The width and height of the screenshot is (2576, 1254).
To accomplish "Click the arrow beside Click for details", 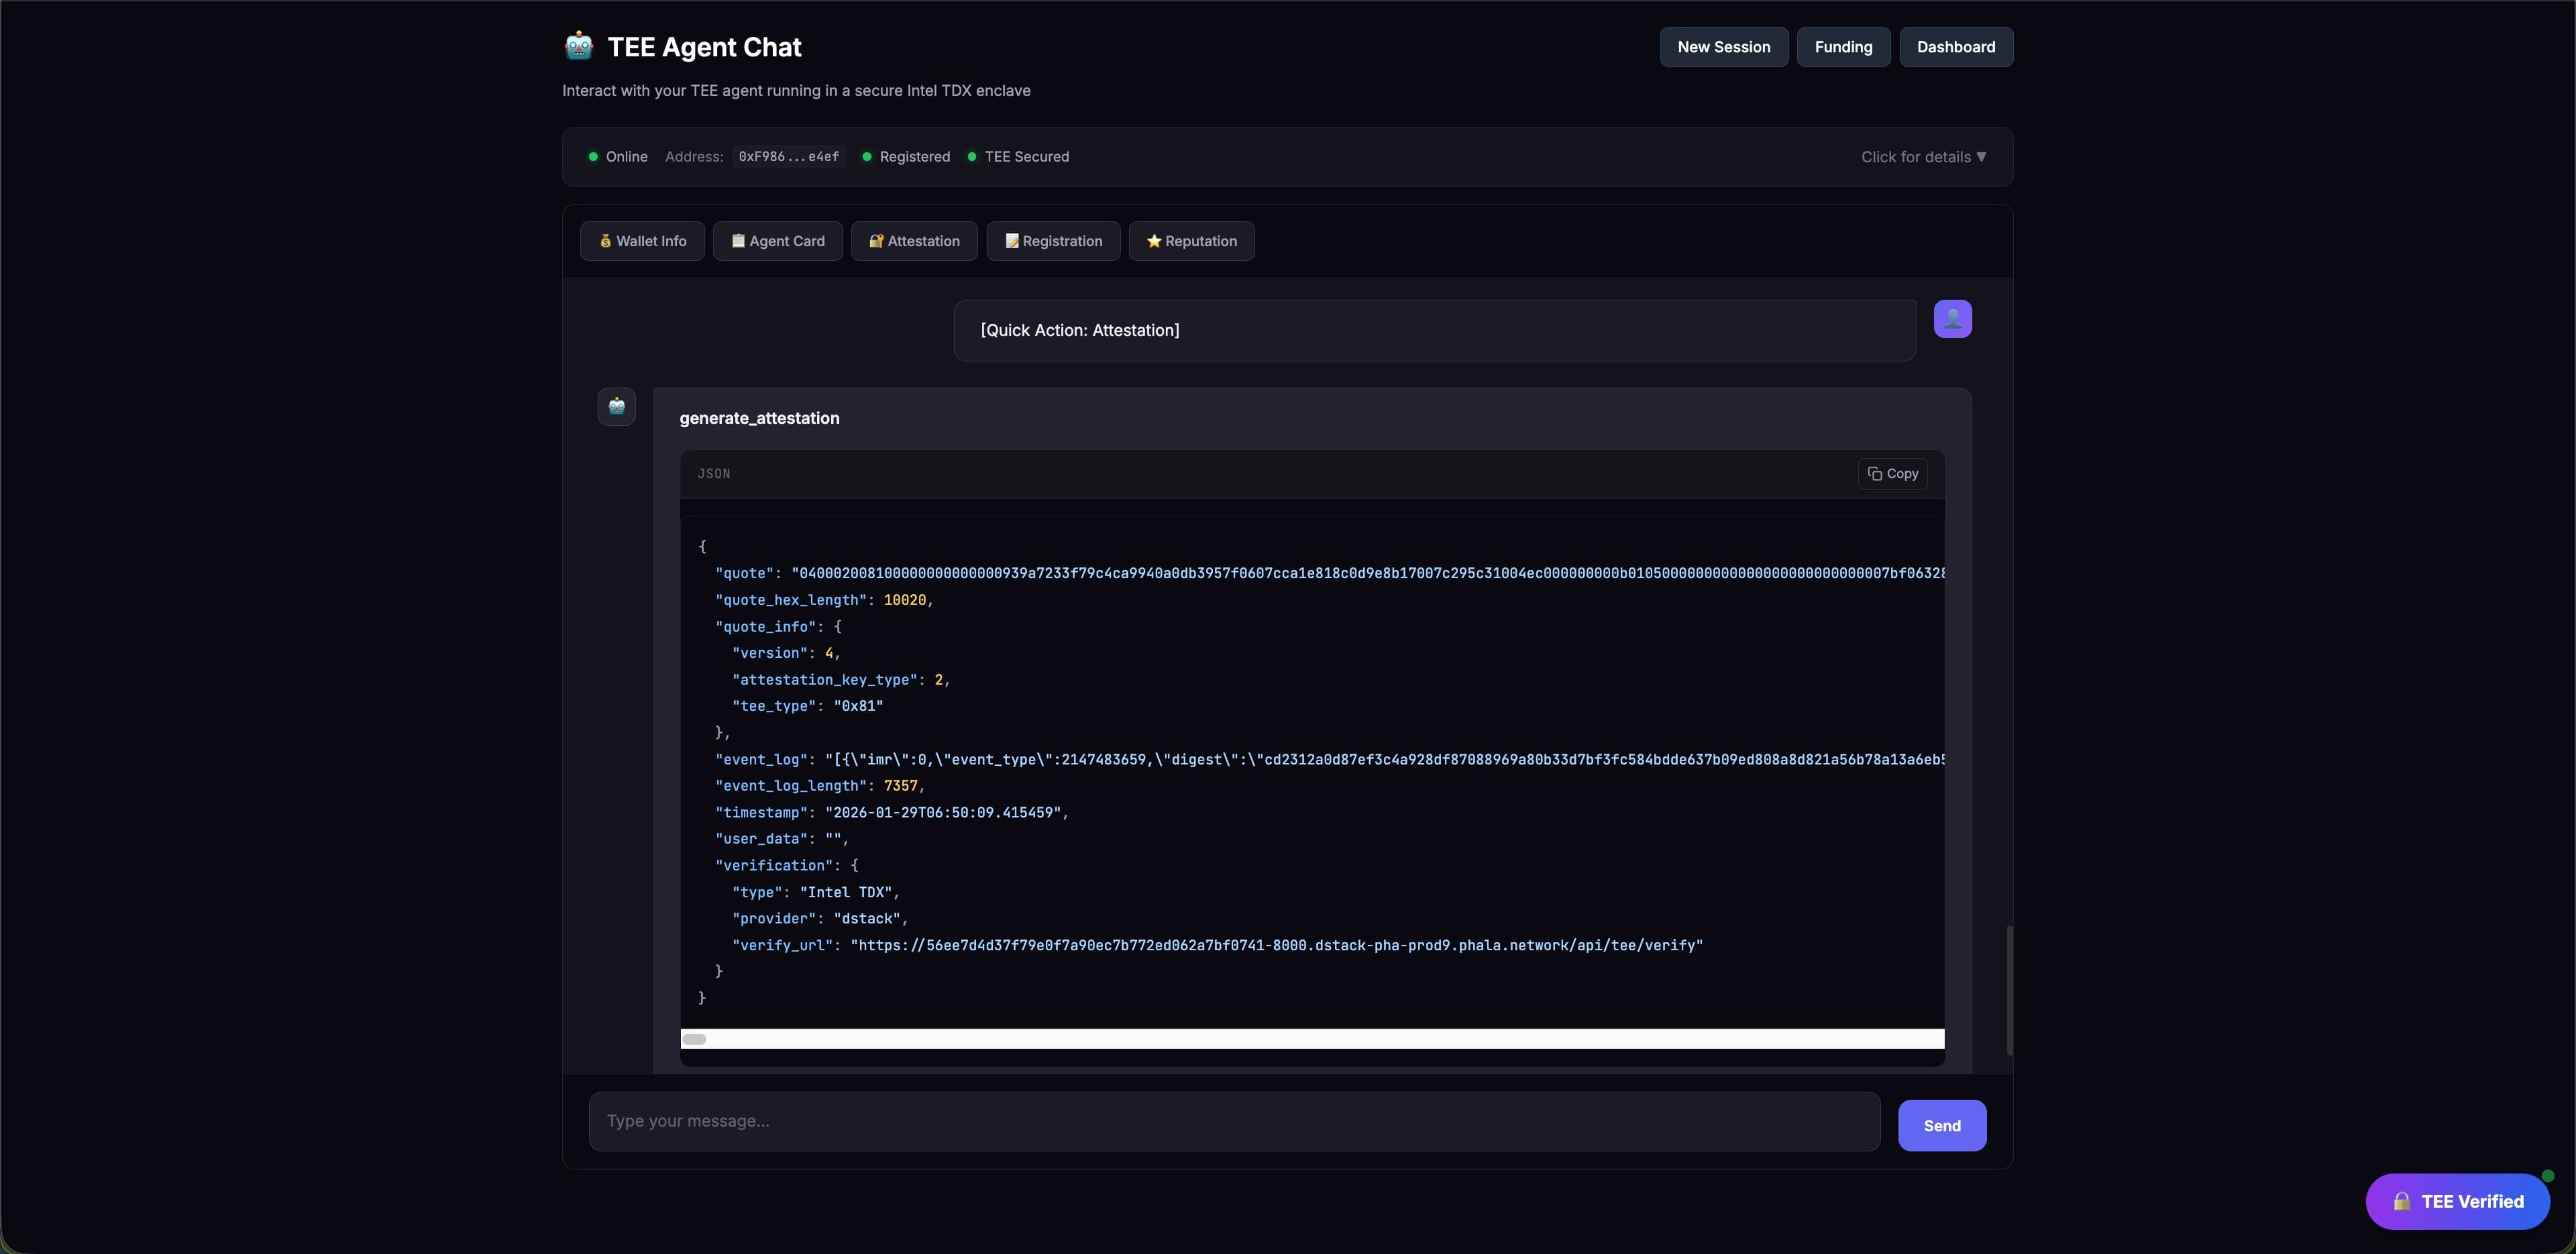I will (x=1981, y=157).
